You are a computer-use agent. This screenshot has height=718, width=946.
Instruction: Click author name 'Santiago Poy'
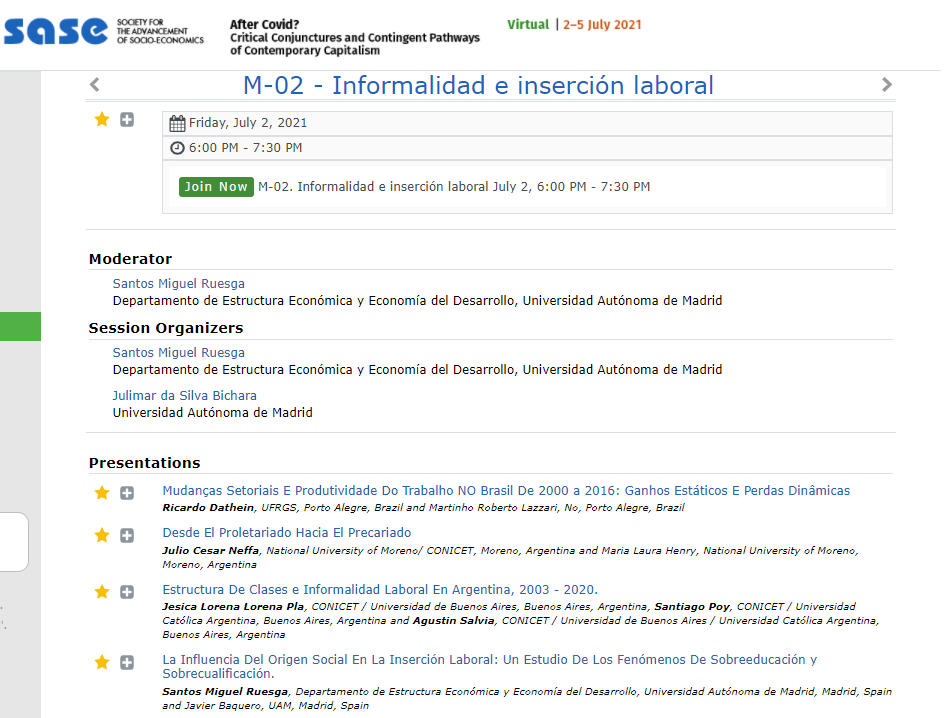pos(693,607)
